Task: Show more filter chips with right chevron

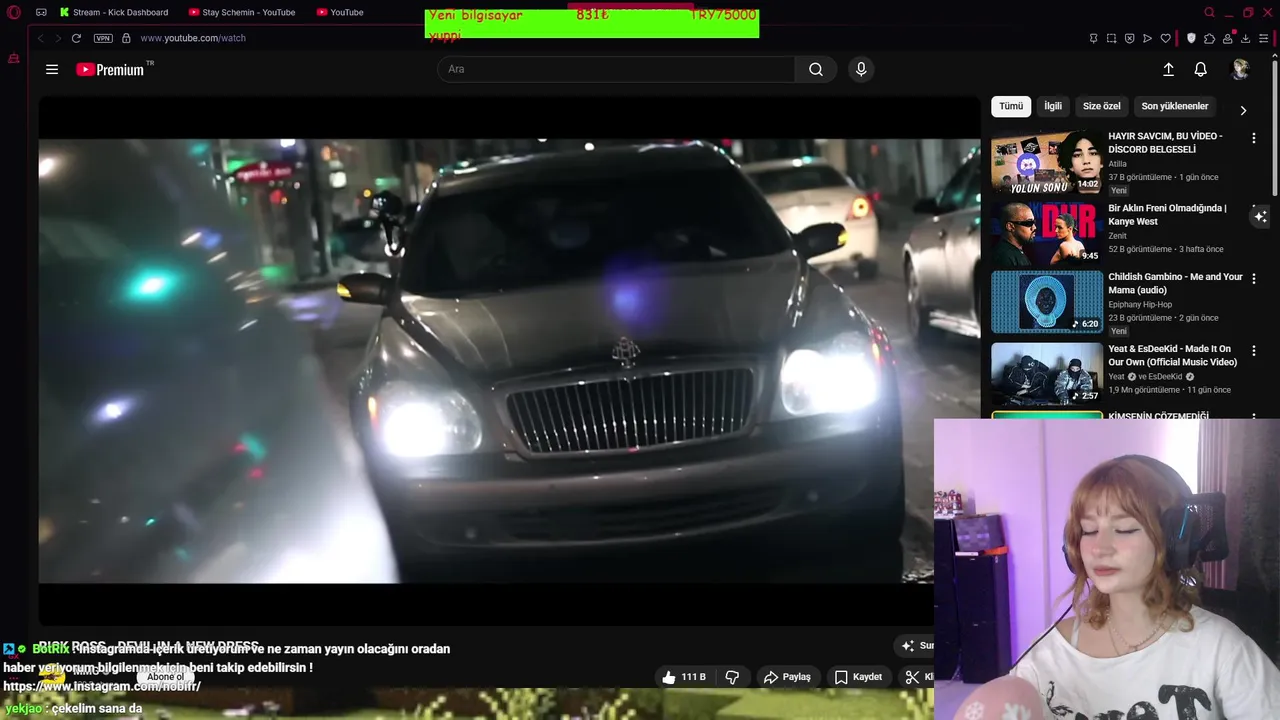Action: coord(1243,110)
